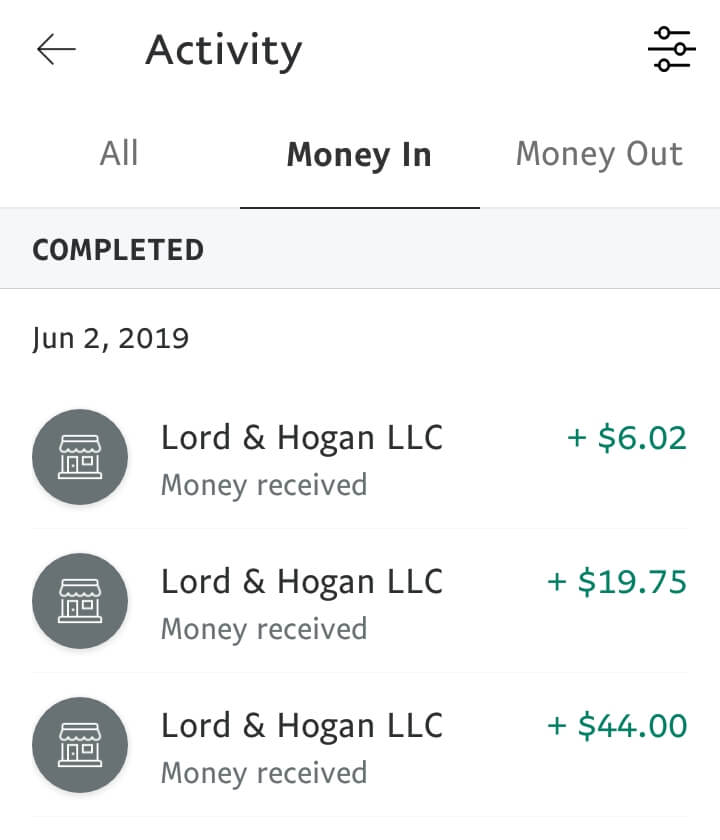The image size is (720, 840).
Task: Tap storefront icon beside $19.75 transaction
Action: tap(80, 601)
